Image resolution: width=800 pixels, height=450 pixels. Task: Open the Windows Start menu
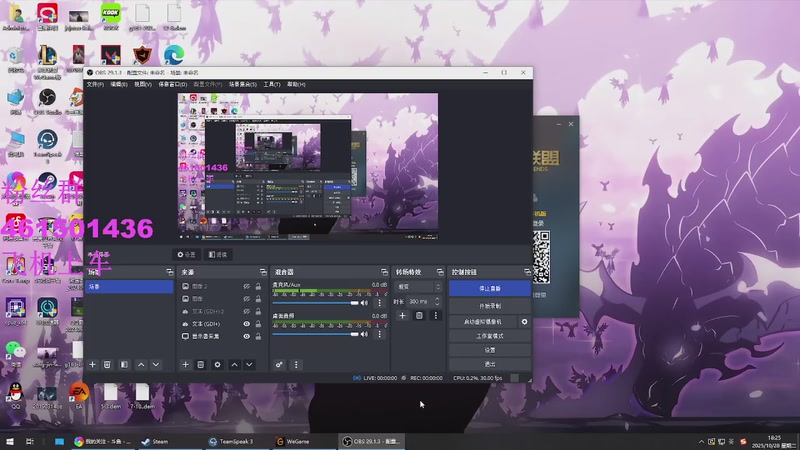[x=10, y=442]
